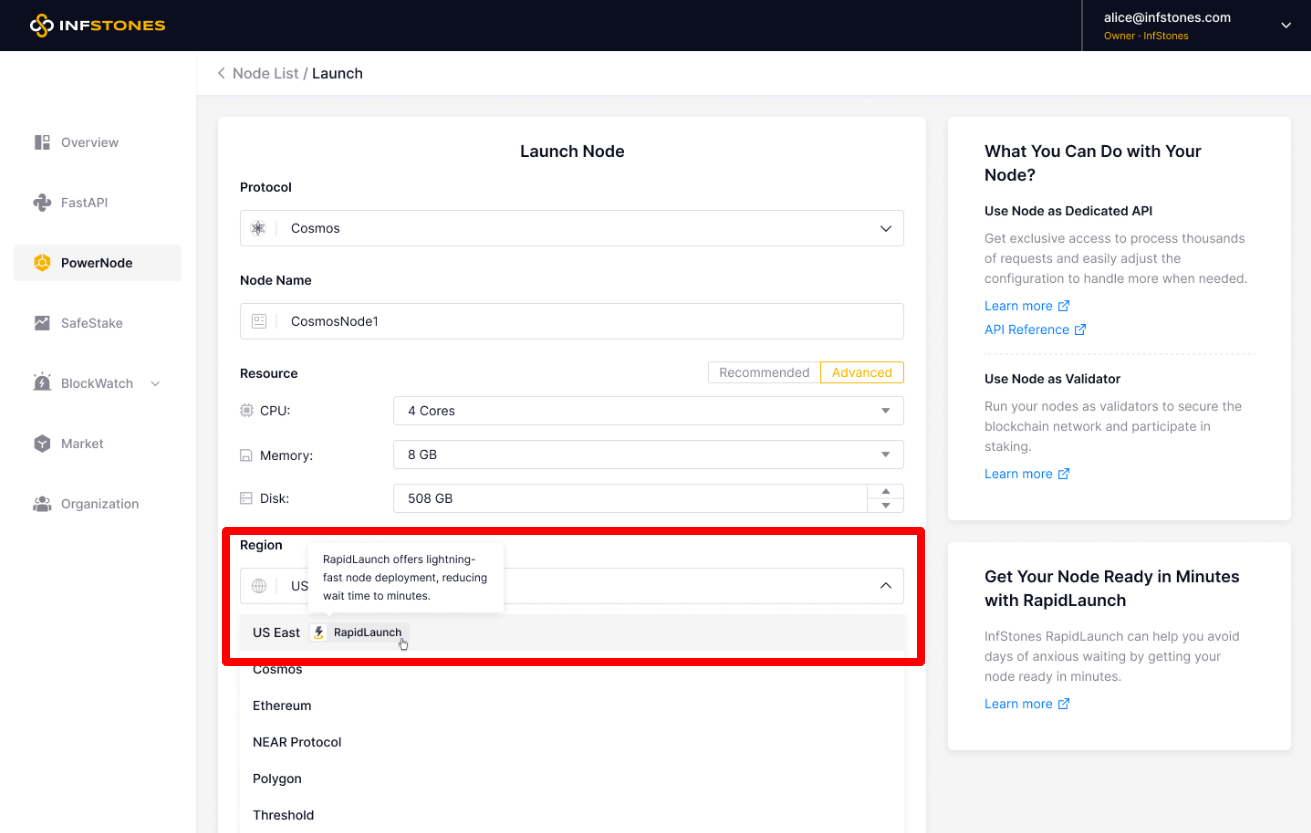
Task: Click the RapidLaunch tooltip text
Action: pyautogui.click(x=405, y=577)
